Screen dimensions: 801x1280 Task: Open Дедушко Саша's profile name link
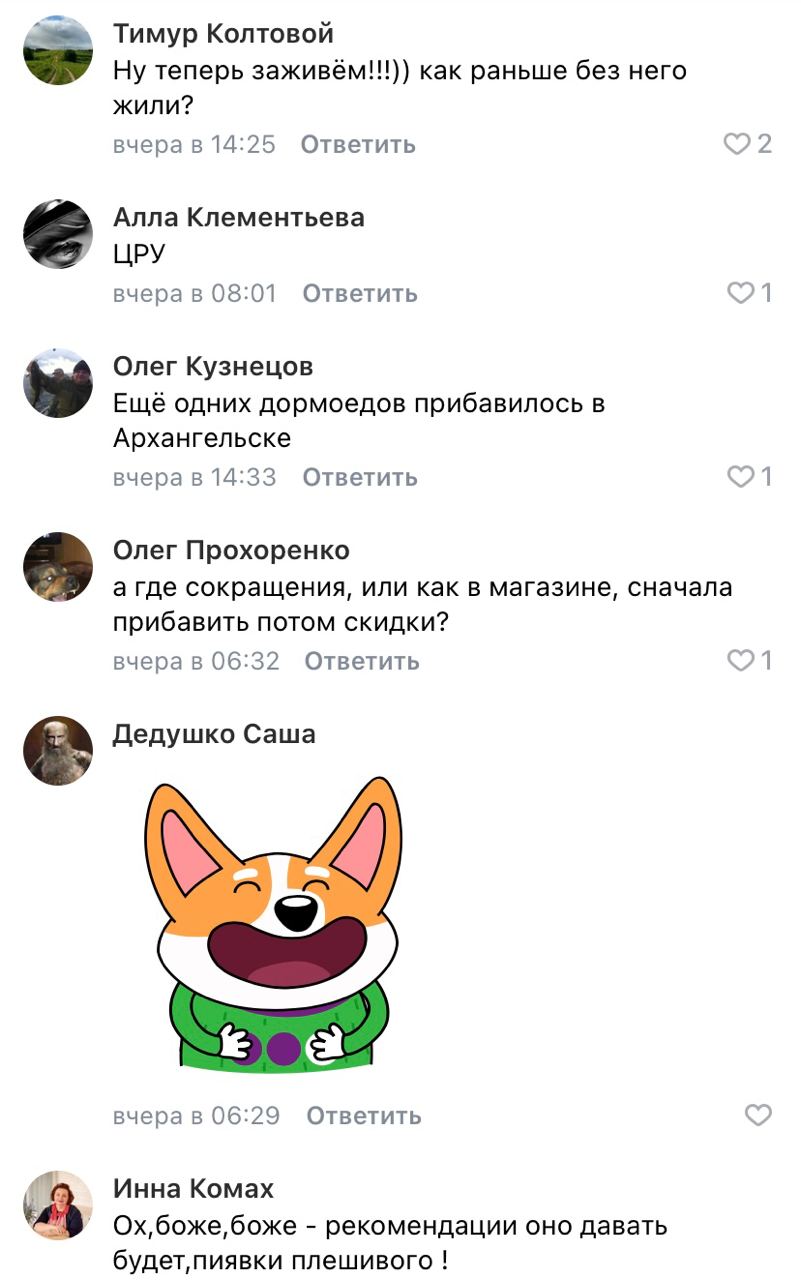(214, 734)
